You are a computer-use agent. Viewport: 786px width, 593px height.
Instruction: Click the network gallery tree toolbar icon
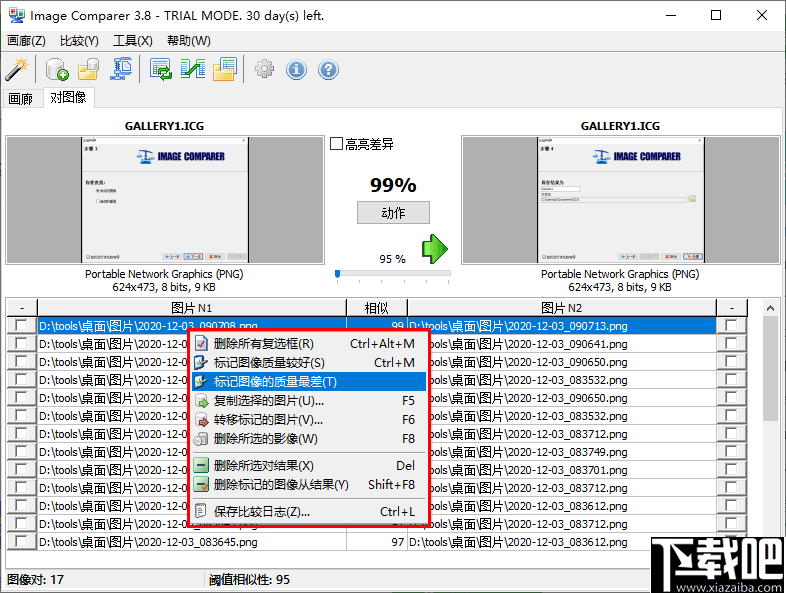[x=121, y=69]
